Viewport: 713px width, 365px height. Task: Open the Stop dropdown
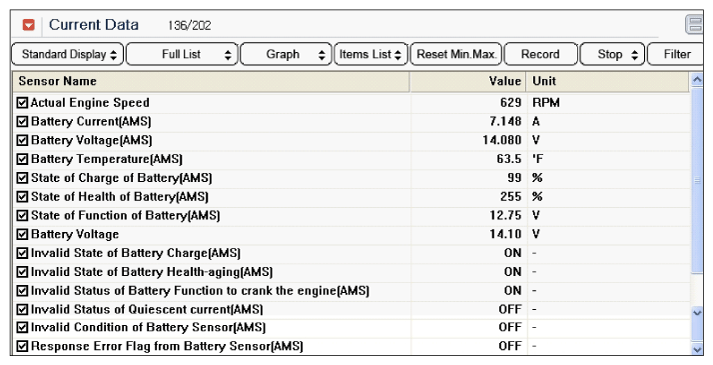coord(613,55)
